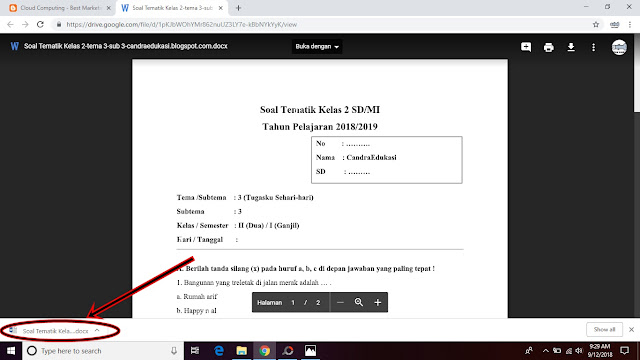The height and width of the screenshot is (360, 640).
Task: Click the Nama : CandraEdukasi line
Action: (356, 158)
